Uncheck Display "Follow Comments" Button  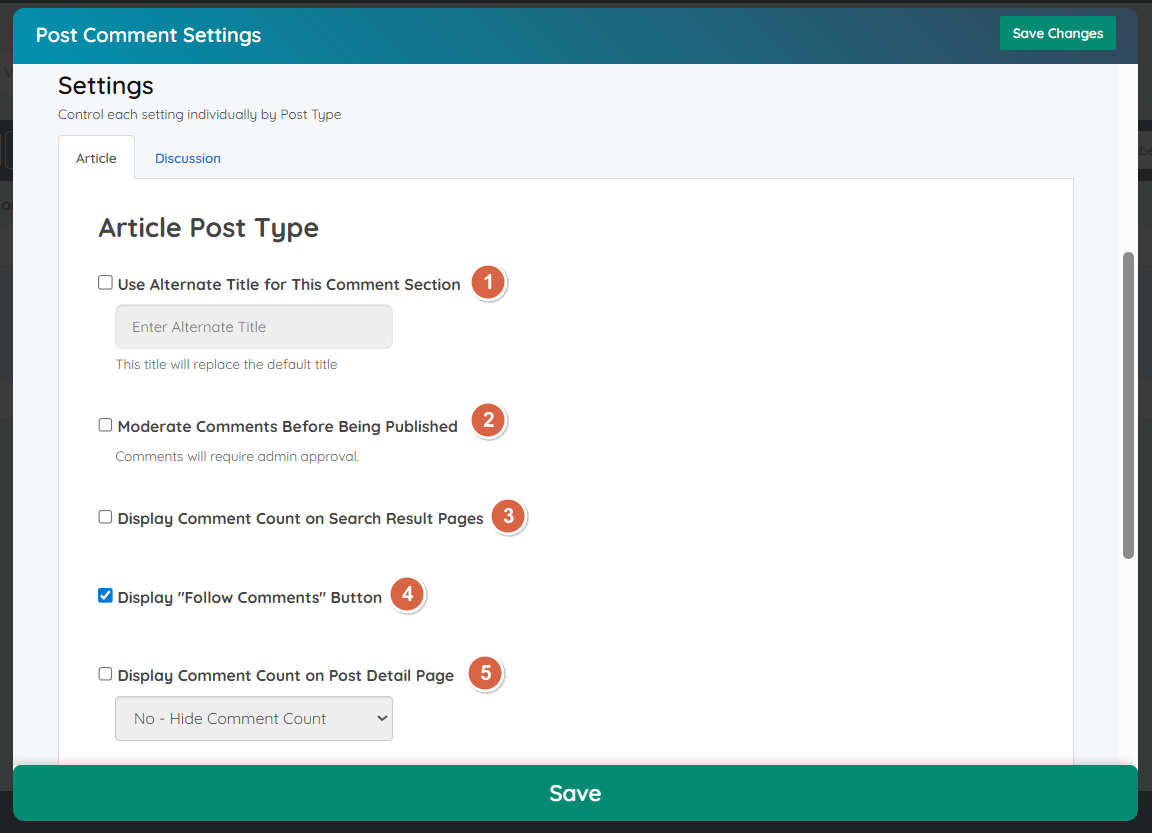[x=105, y=596]
